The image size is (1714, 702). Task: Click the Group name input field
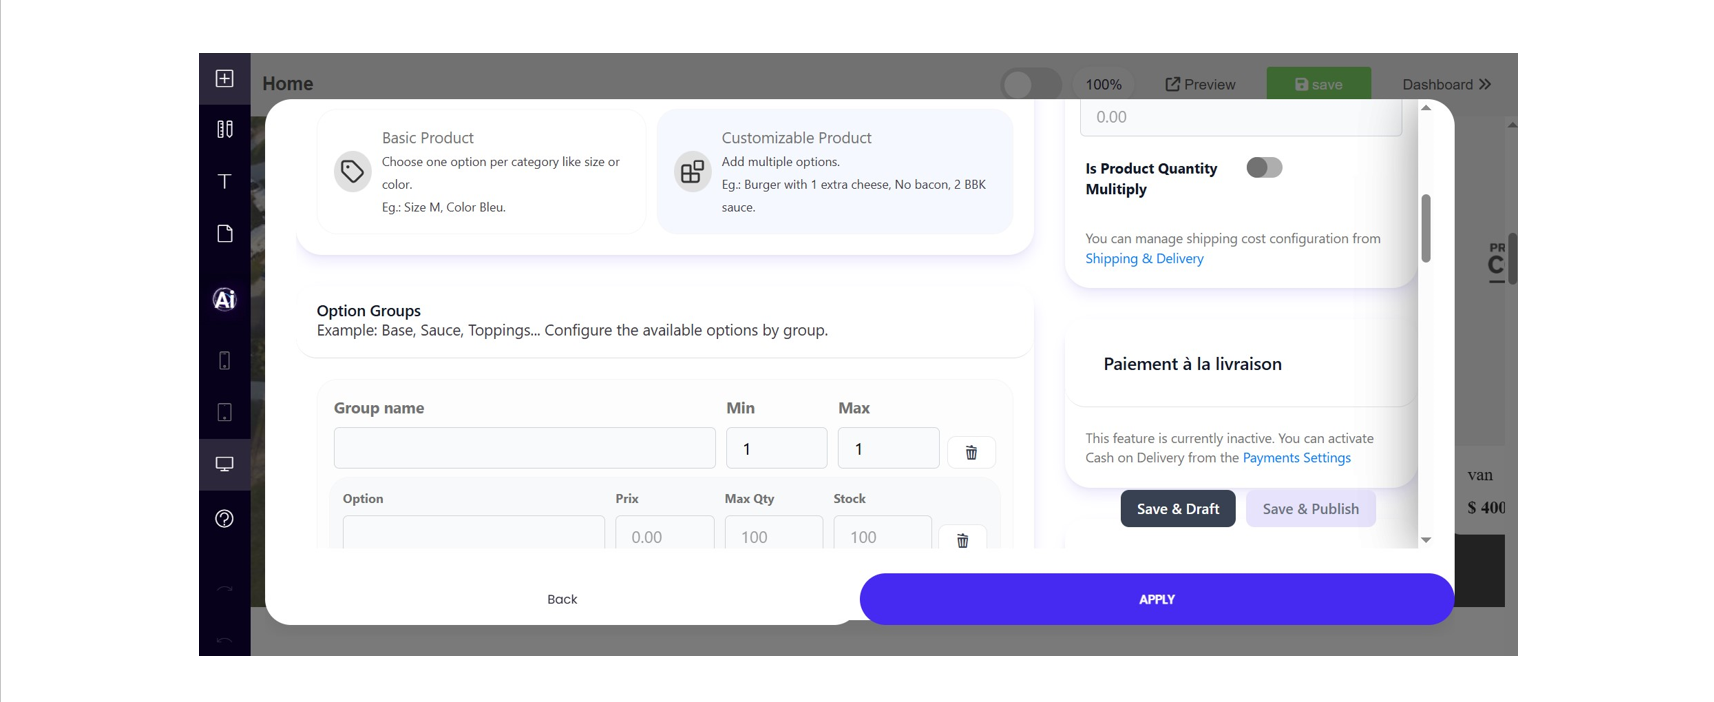click(525, 448)
